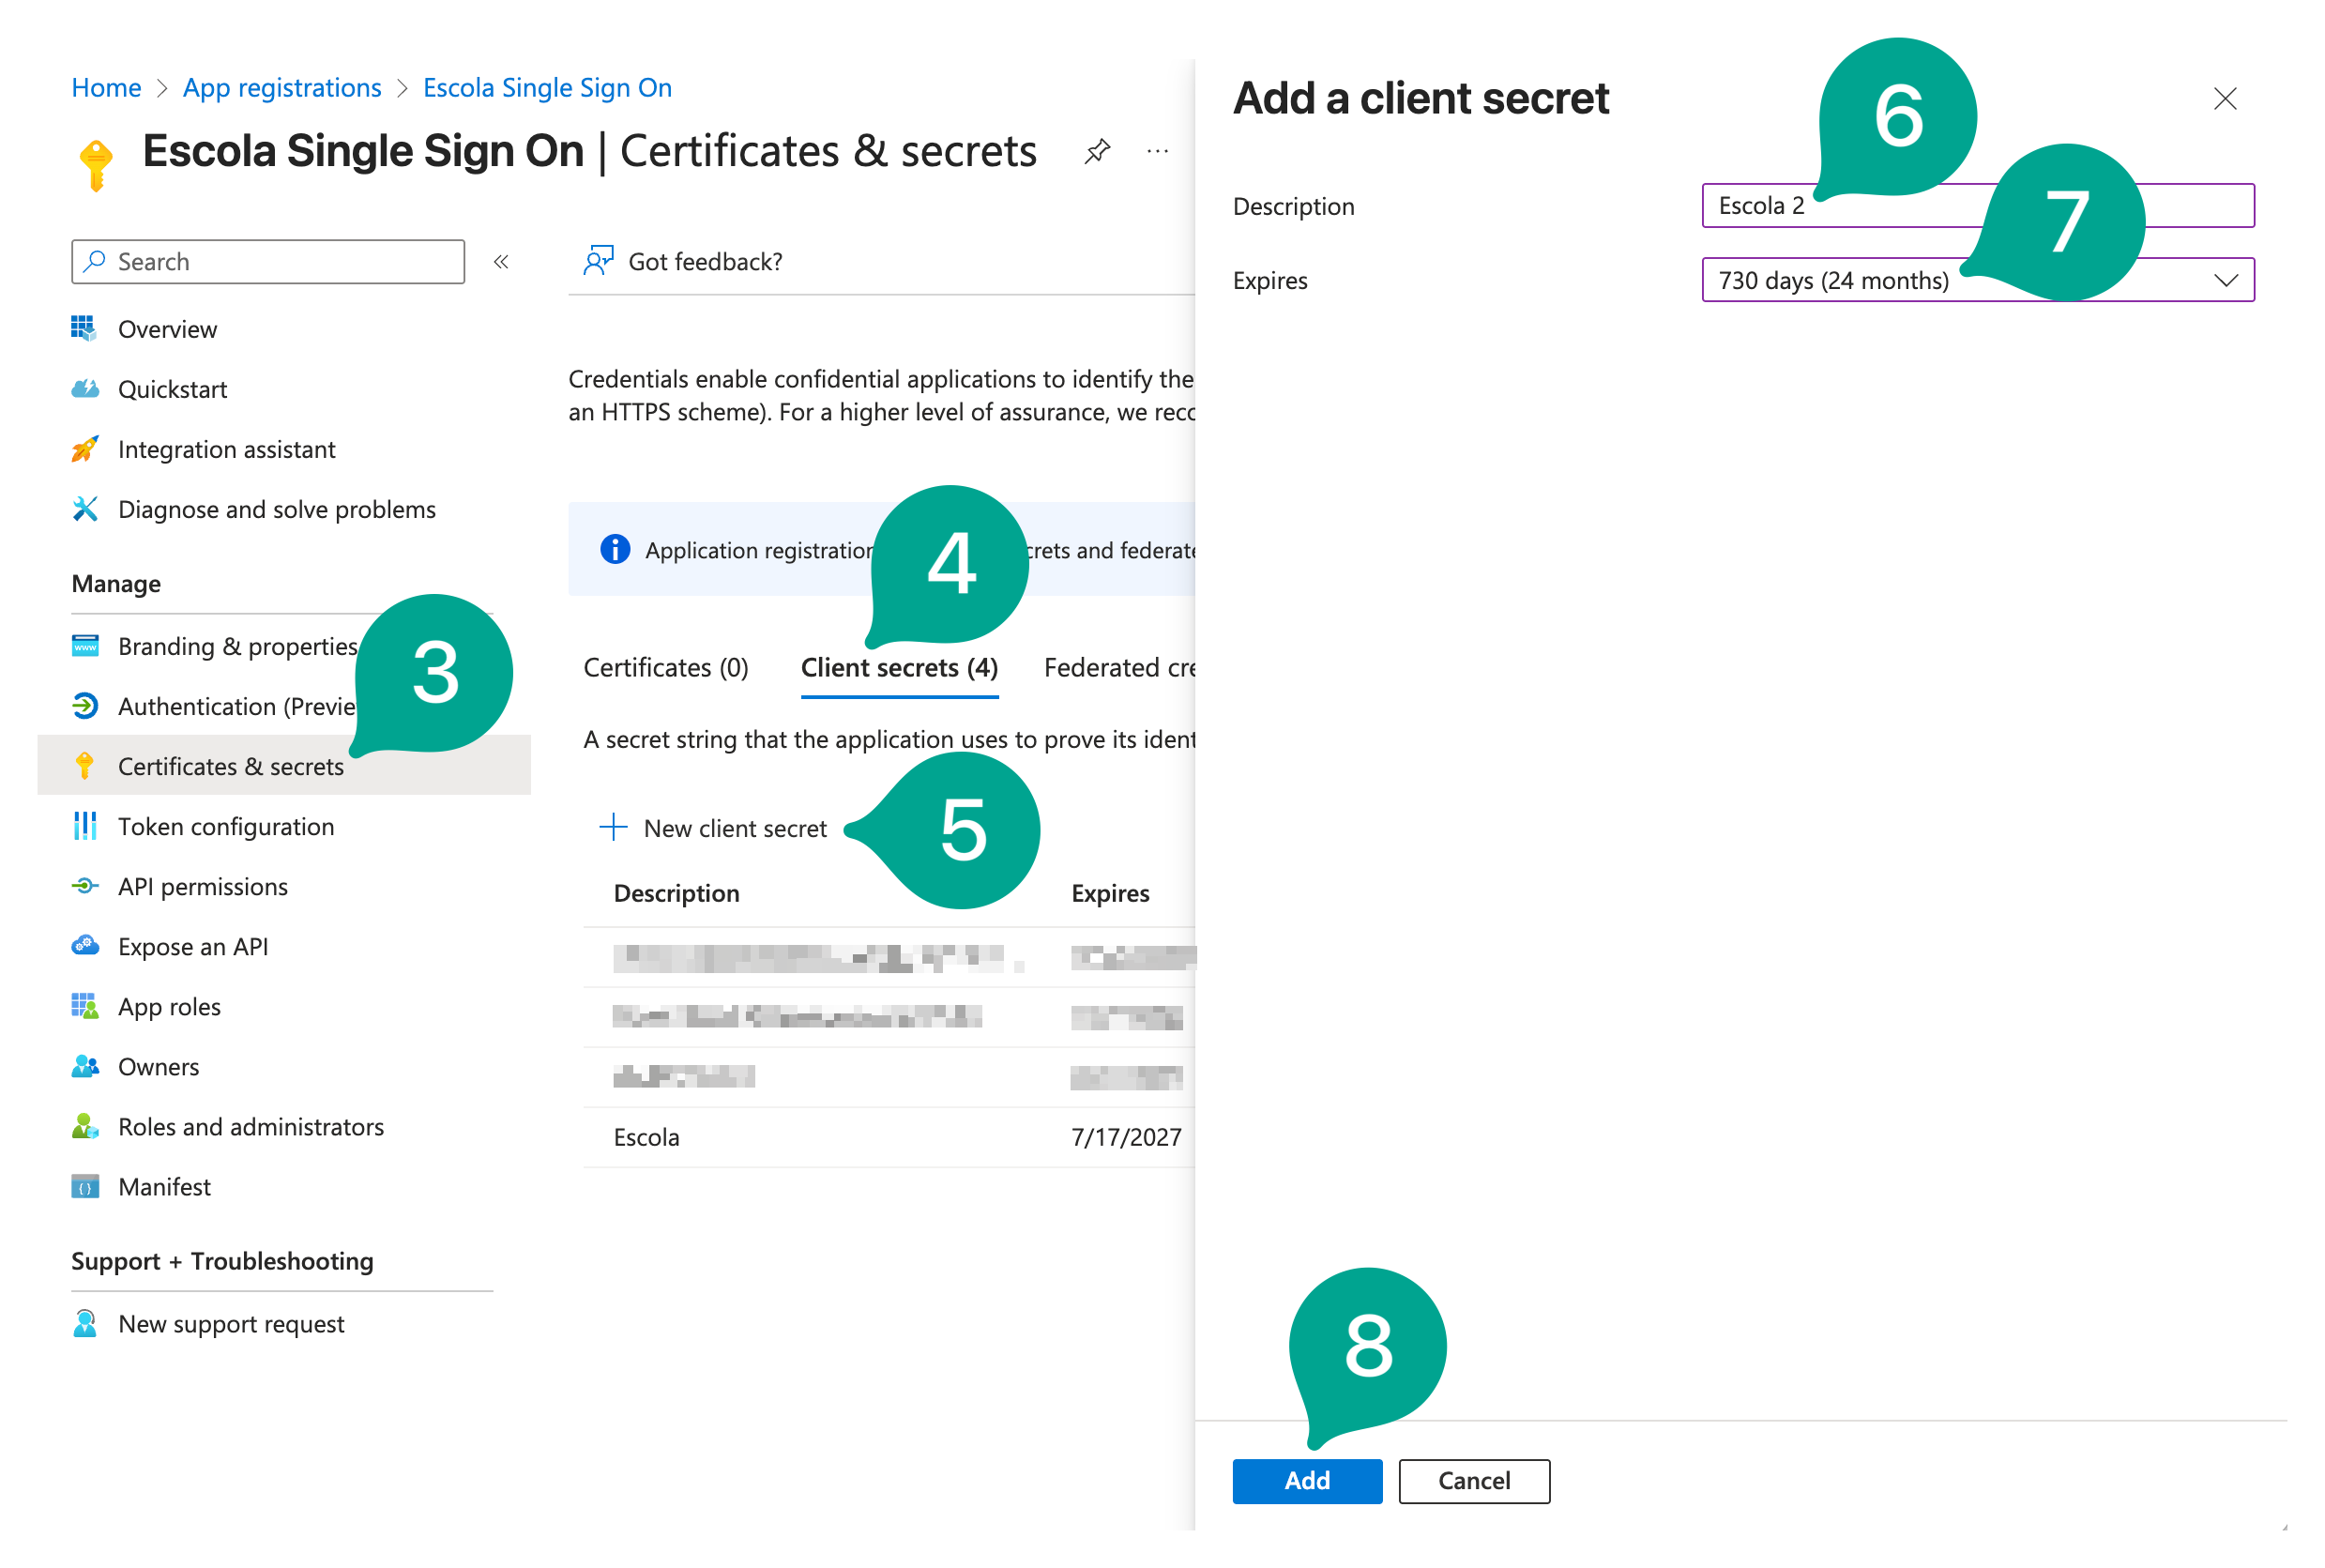2325x1568 pixels.
Task: Open the ellipsis more options menu
Action: [x=1157, y=152]
